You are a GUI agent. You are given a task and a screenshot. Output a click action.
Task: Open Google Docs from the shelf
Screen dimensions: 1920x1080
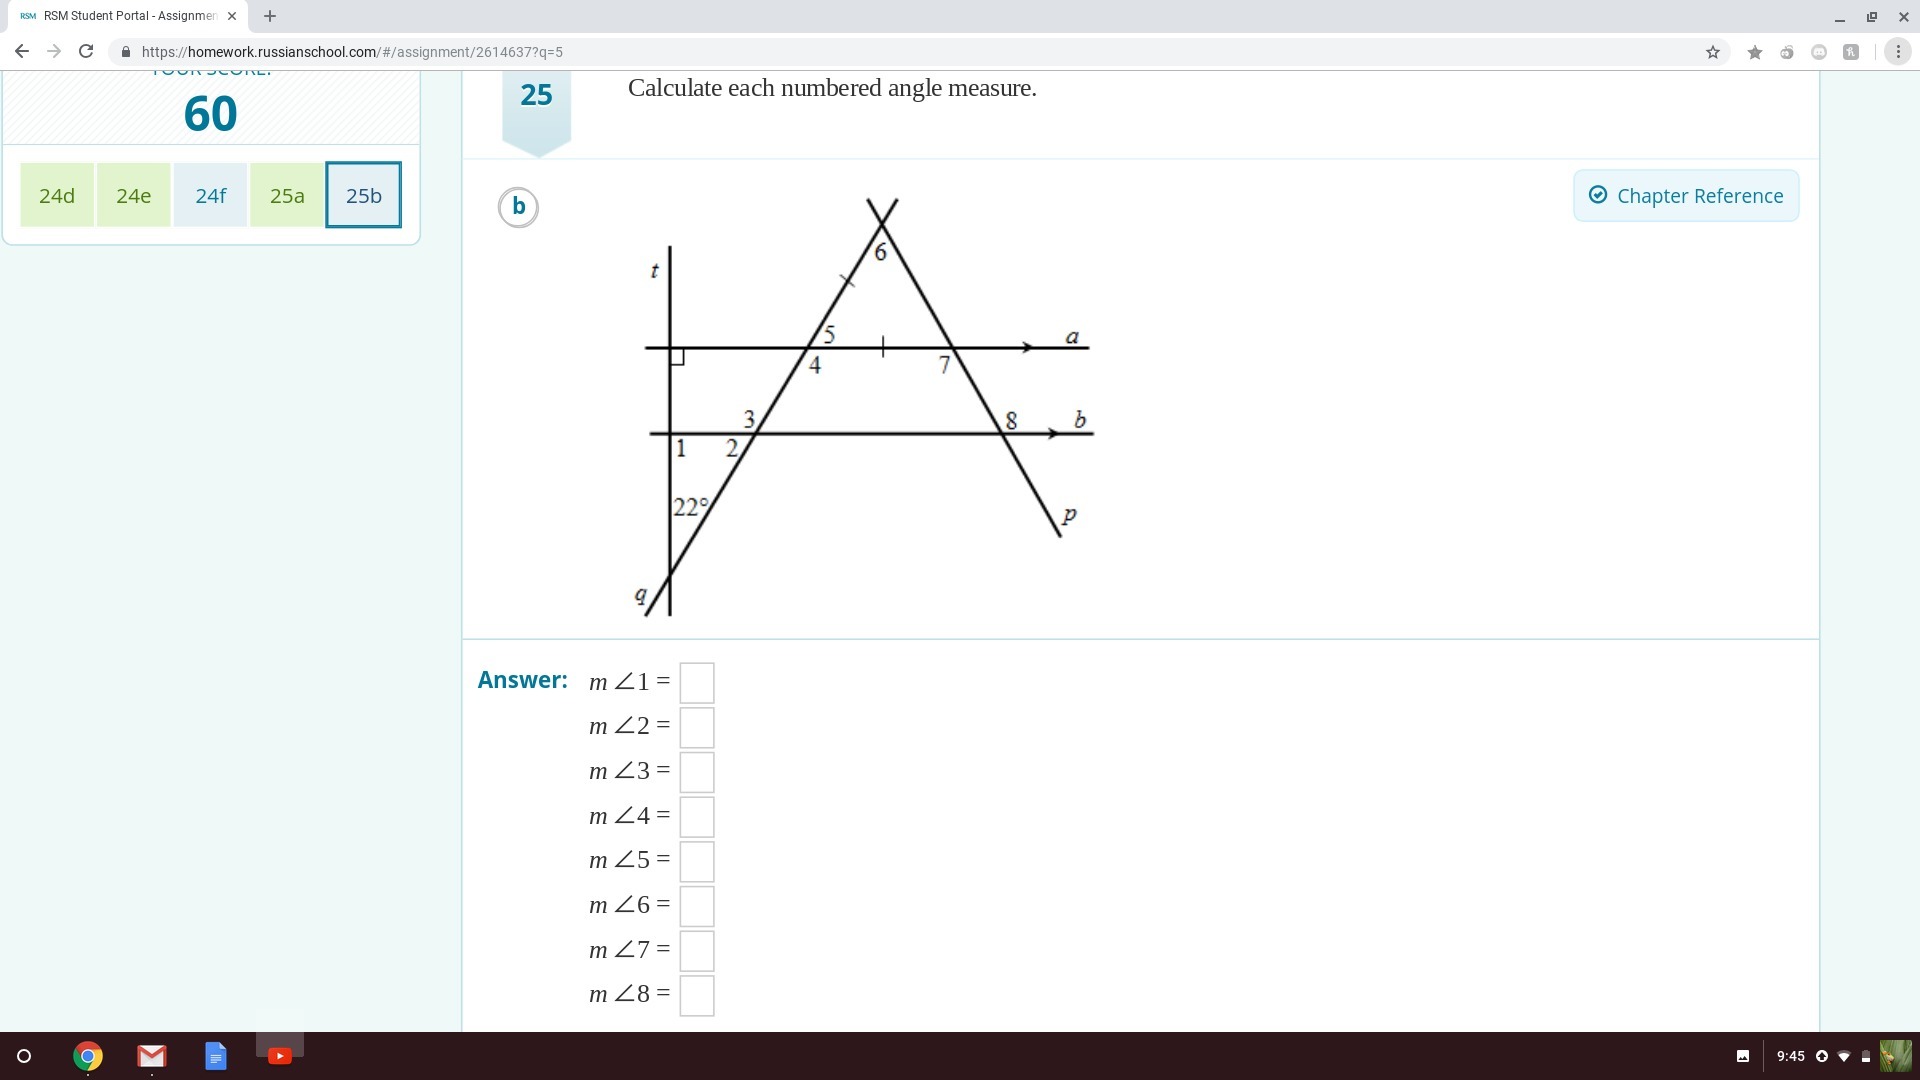click(x=216, y=1056)
